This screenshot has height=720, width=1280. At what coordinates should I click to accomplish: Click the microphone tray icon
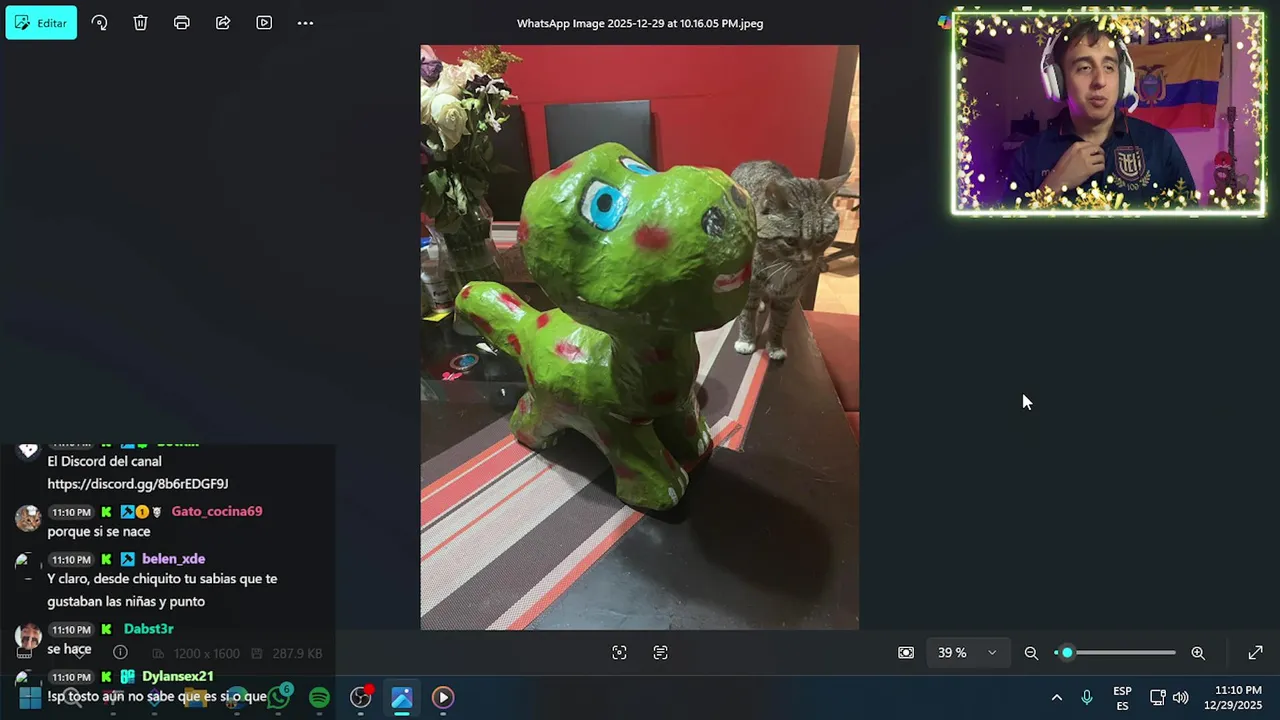click(1087, 697)
